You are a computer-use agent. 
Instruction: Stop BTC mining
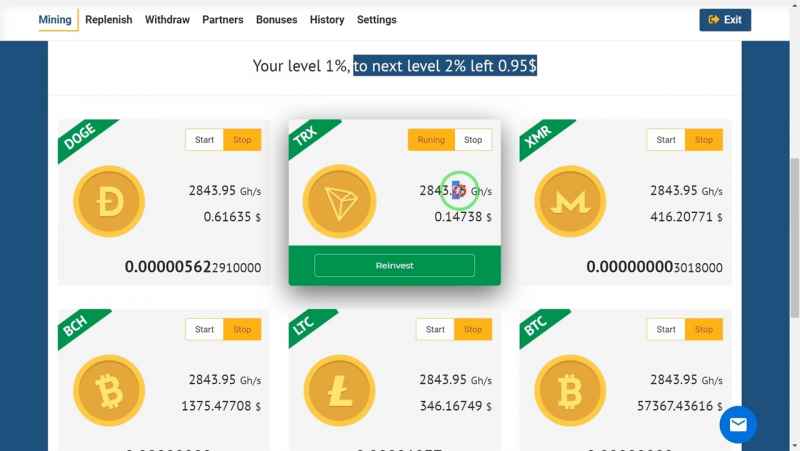(x=704, y=330)
